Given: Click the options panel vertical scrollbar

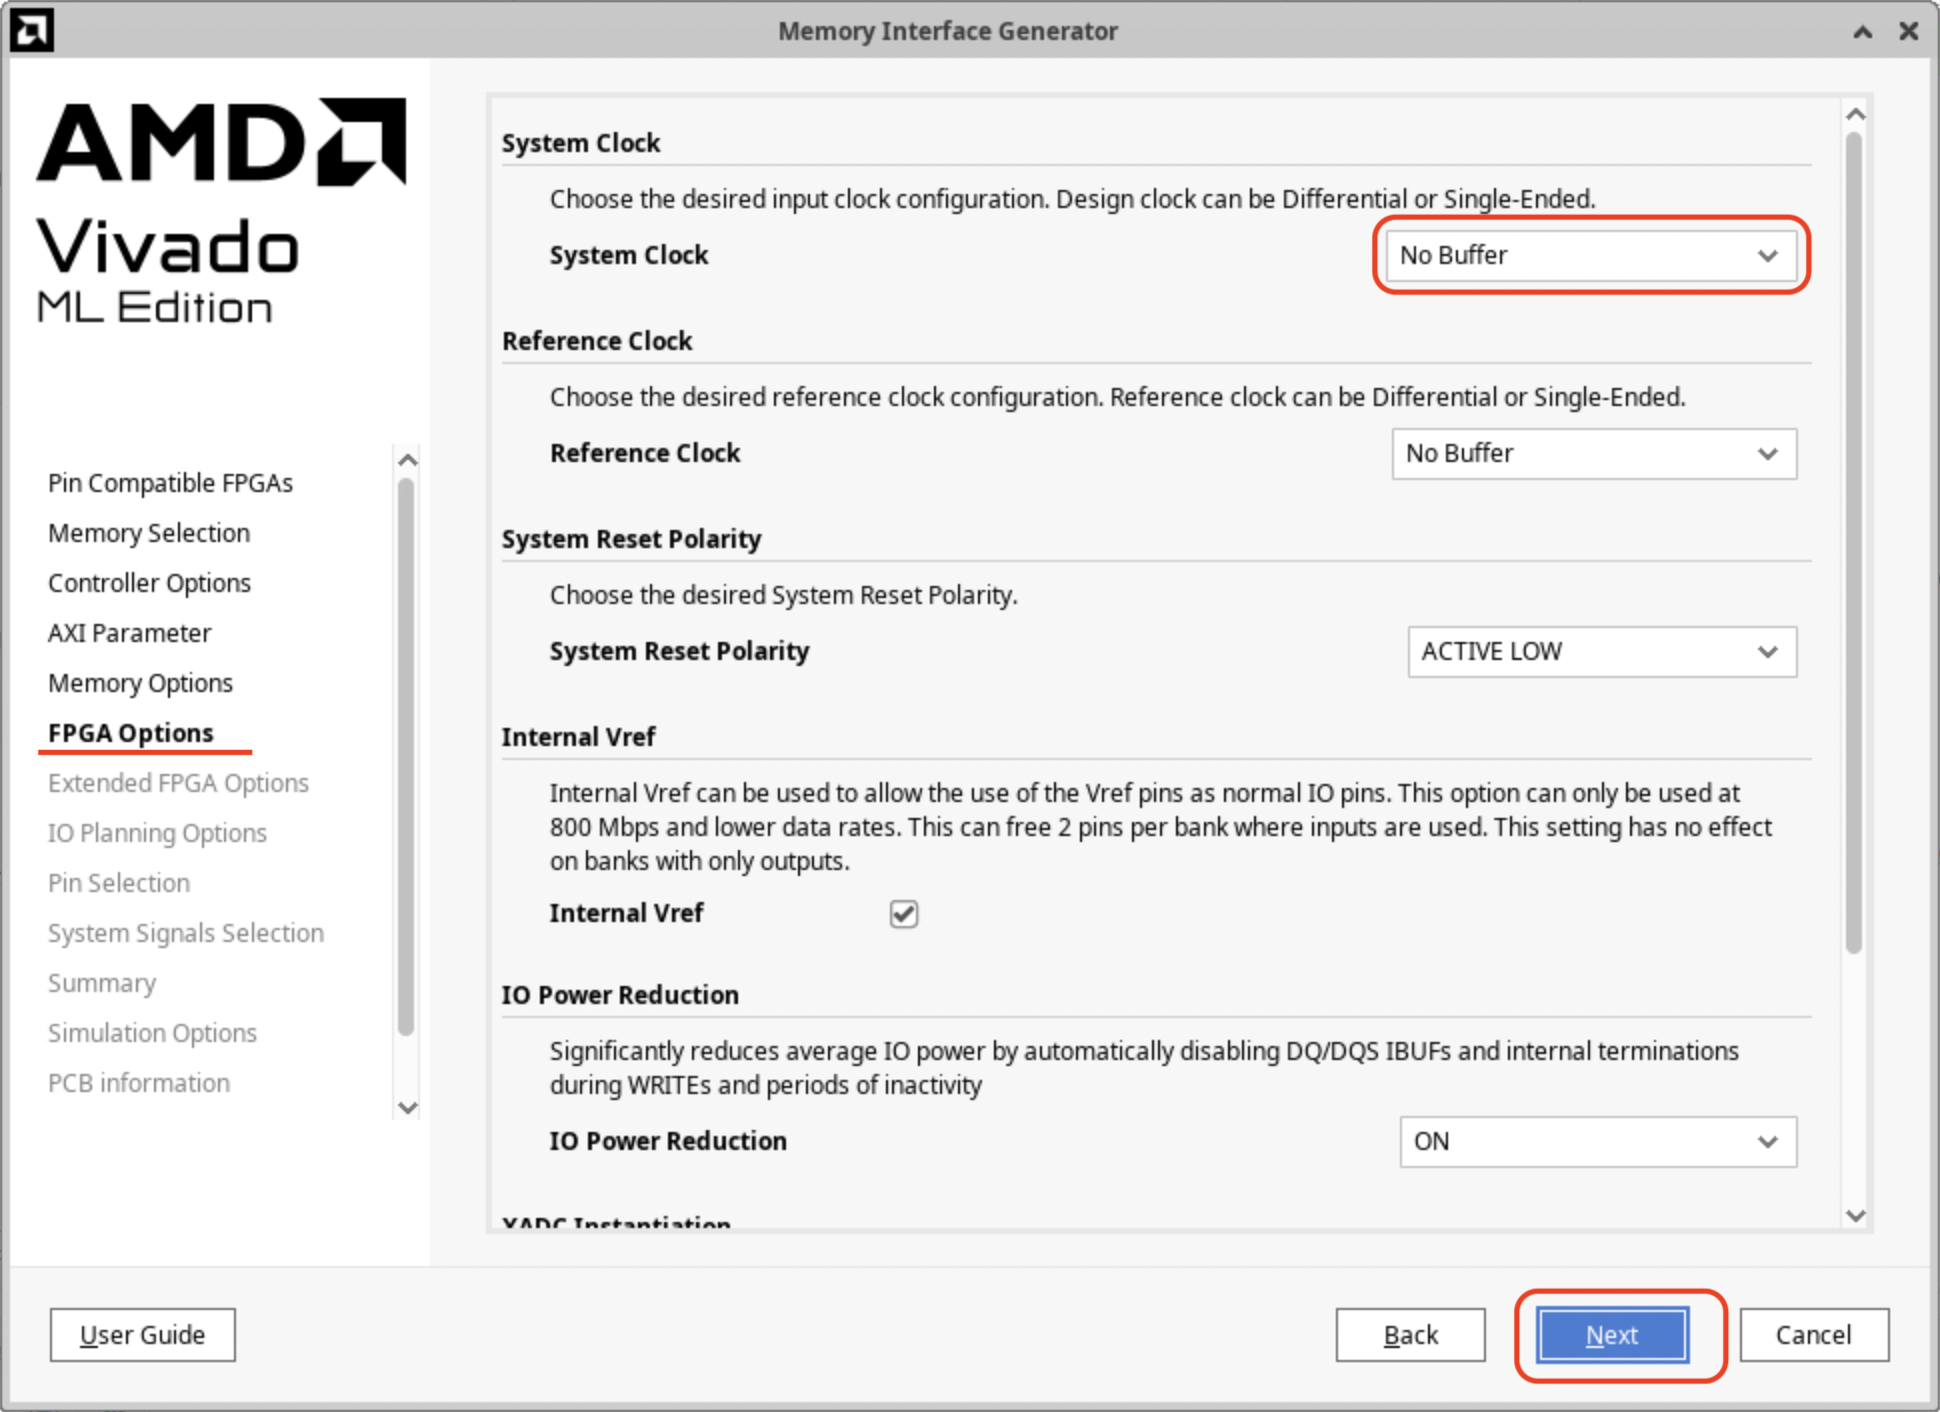Looking at the screenshot, I should 1854,540.
